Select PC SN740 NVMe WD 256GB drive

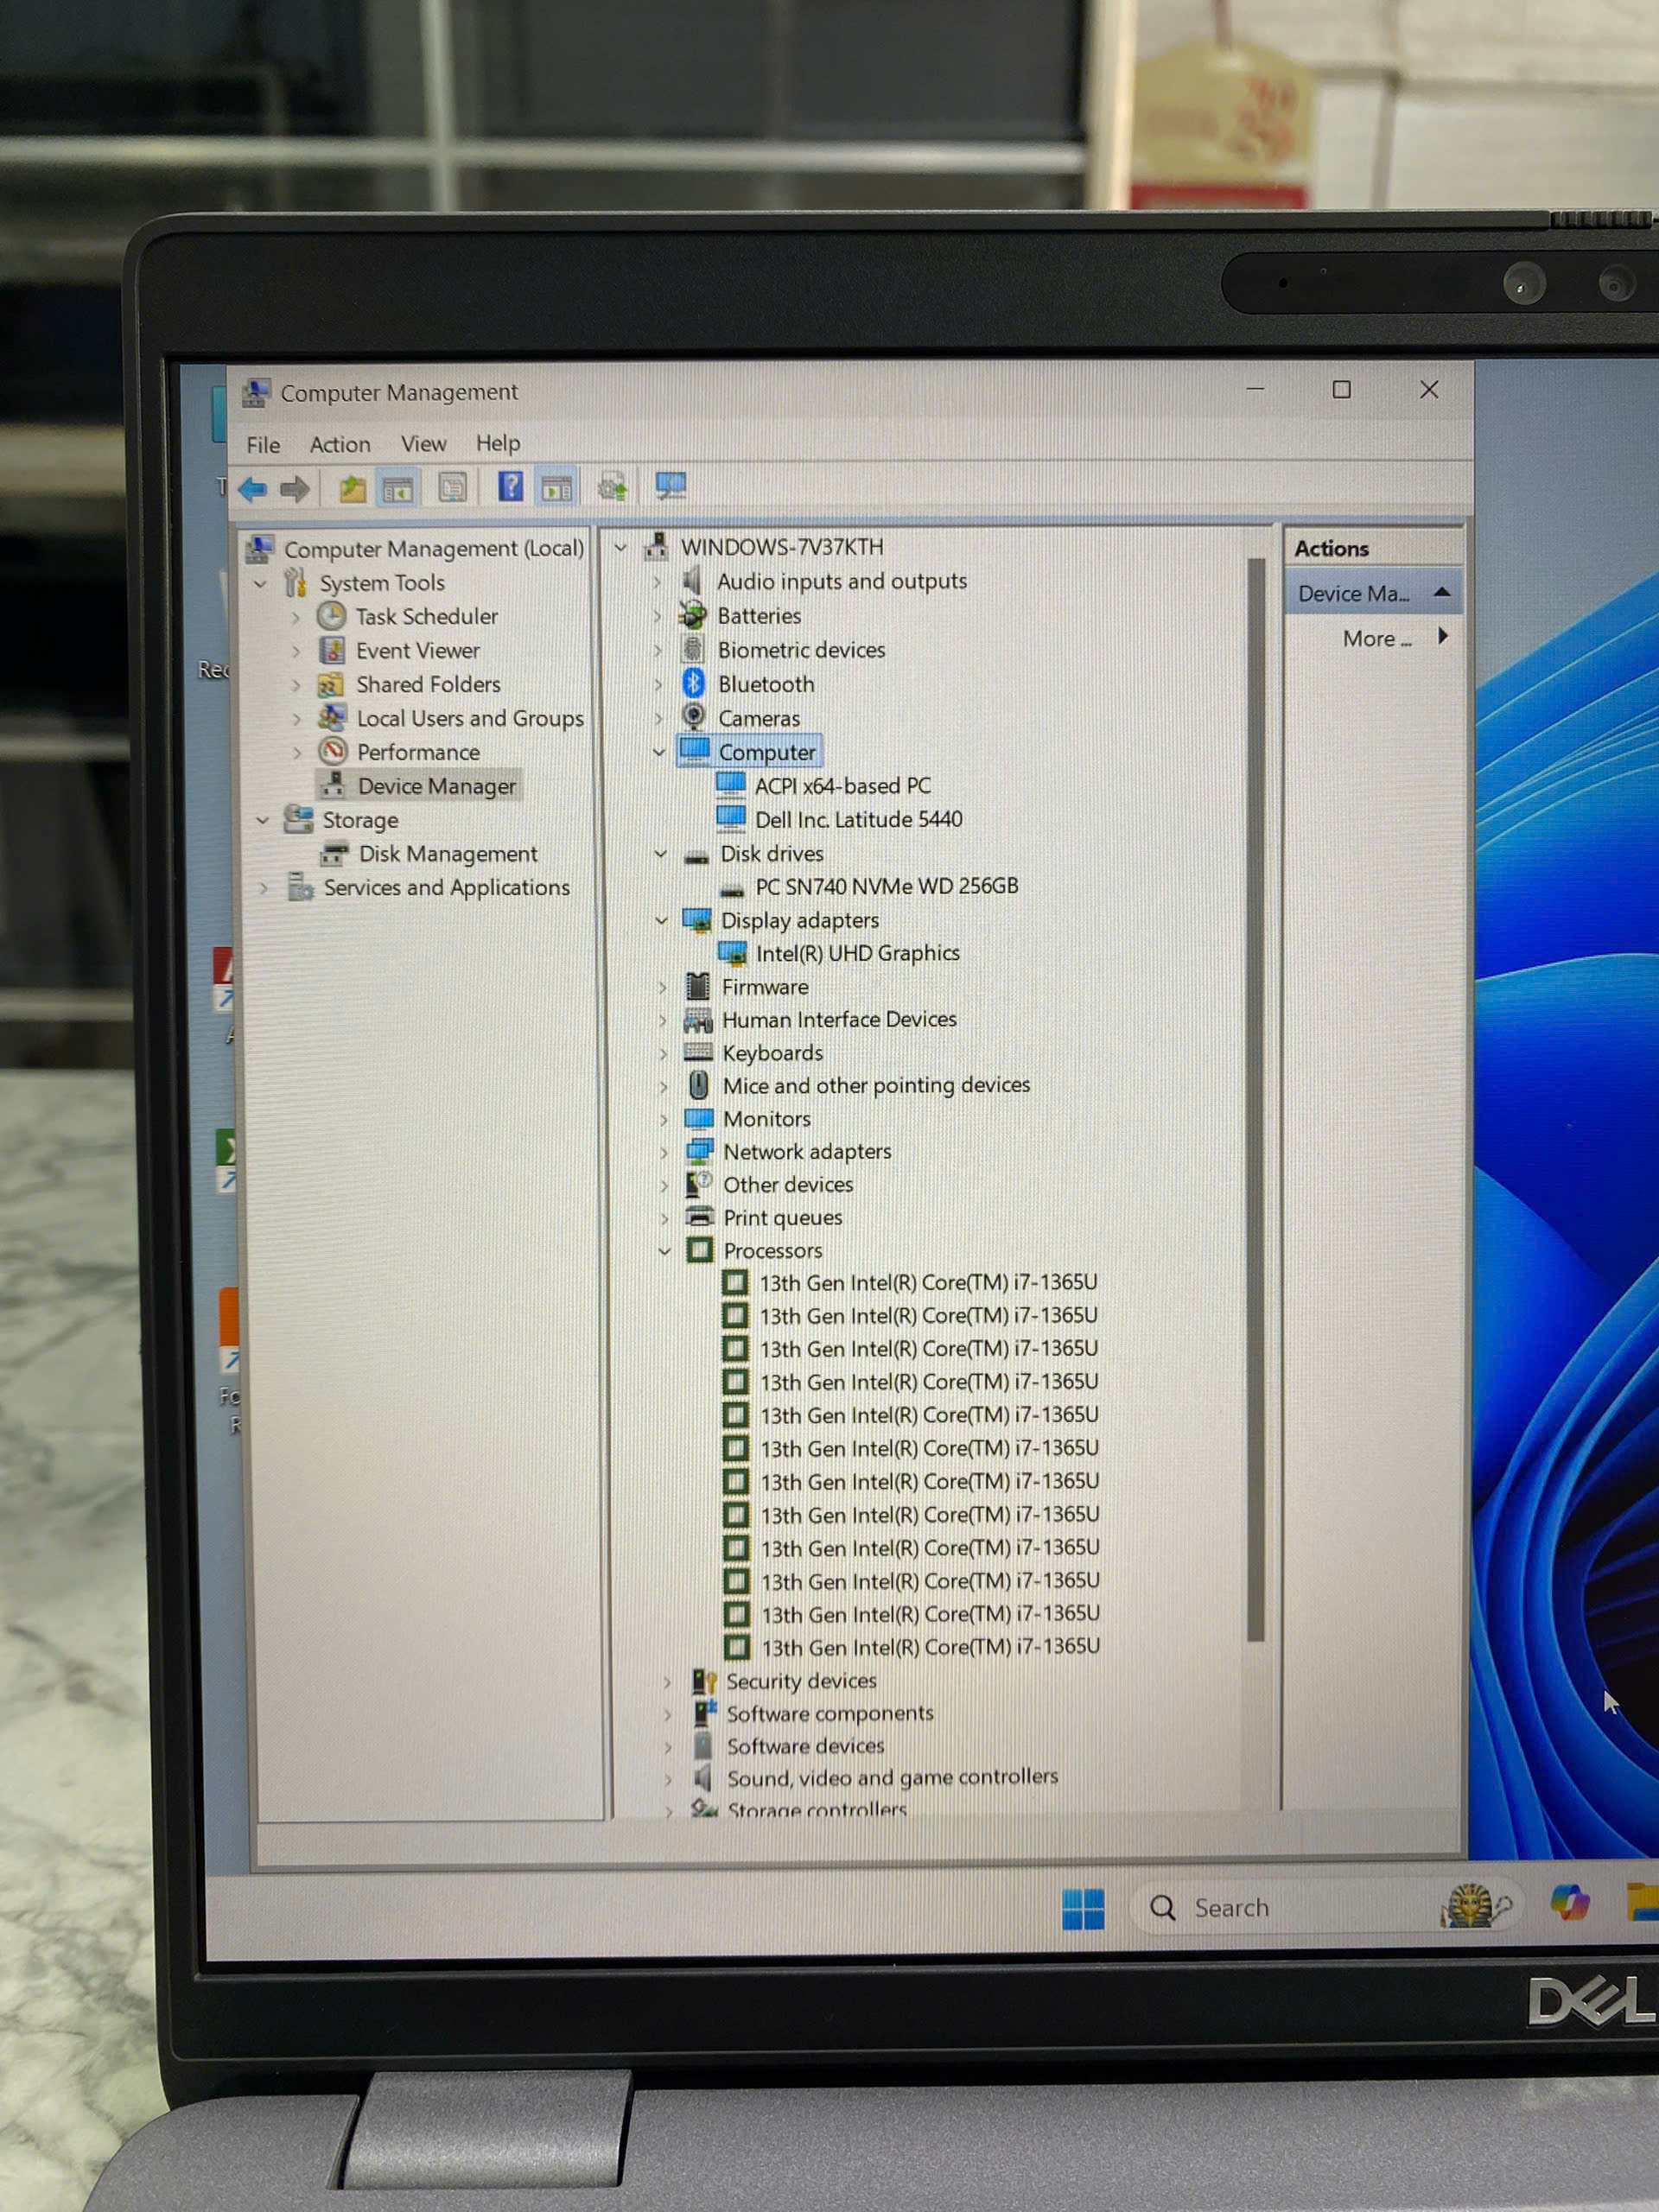point(886,886)
